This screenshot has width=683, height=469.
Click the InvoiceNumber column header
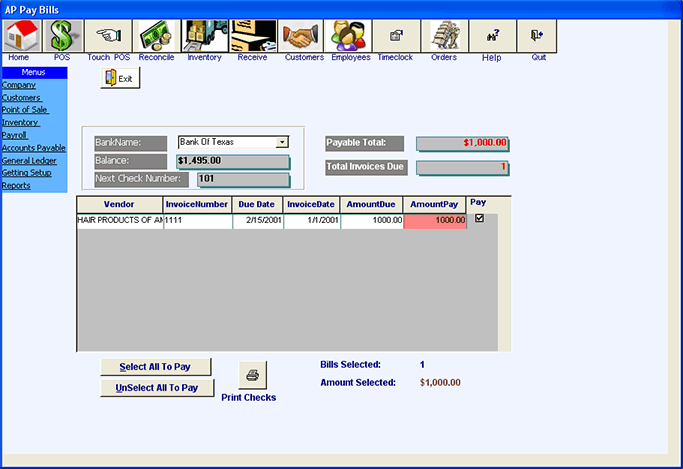tap(197, 204)
